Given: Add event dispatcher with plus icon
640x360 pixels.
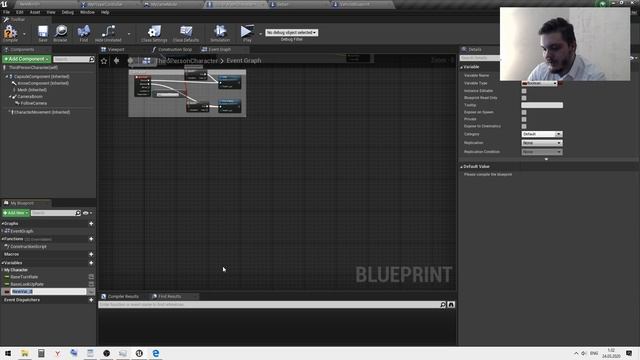Looking at the screenshot, I should [x=91, y=300].
